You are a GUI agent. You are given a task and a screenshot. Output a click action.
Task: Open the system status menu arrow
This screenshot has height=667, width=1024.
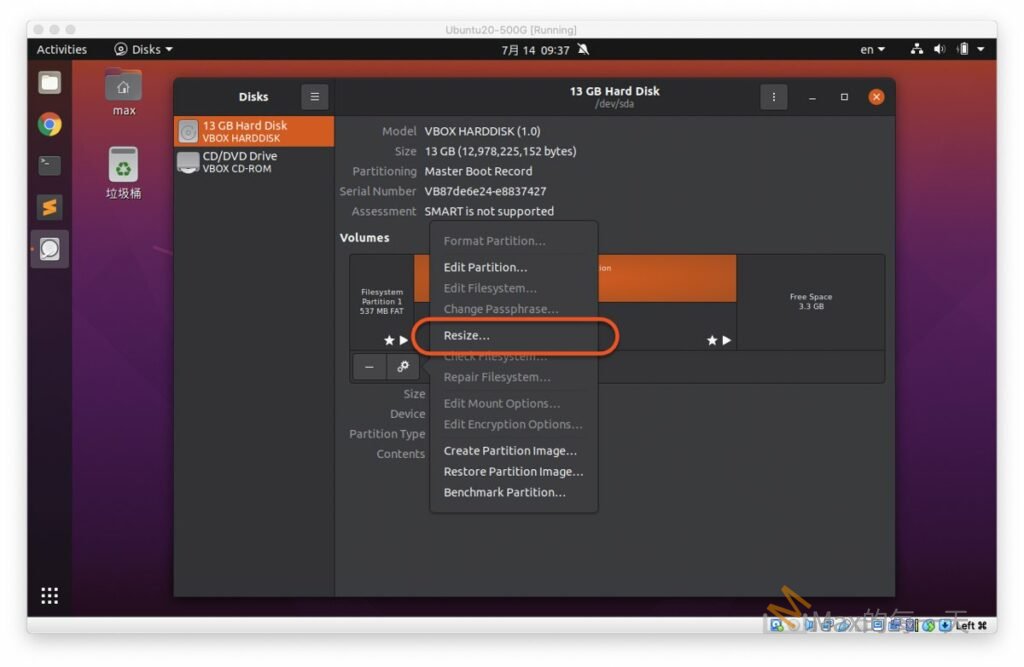[x=981, y=49]
